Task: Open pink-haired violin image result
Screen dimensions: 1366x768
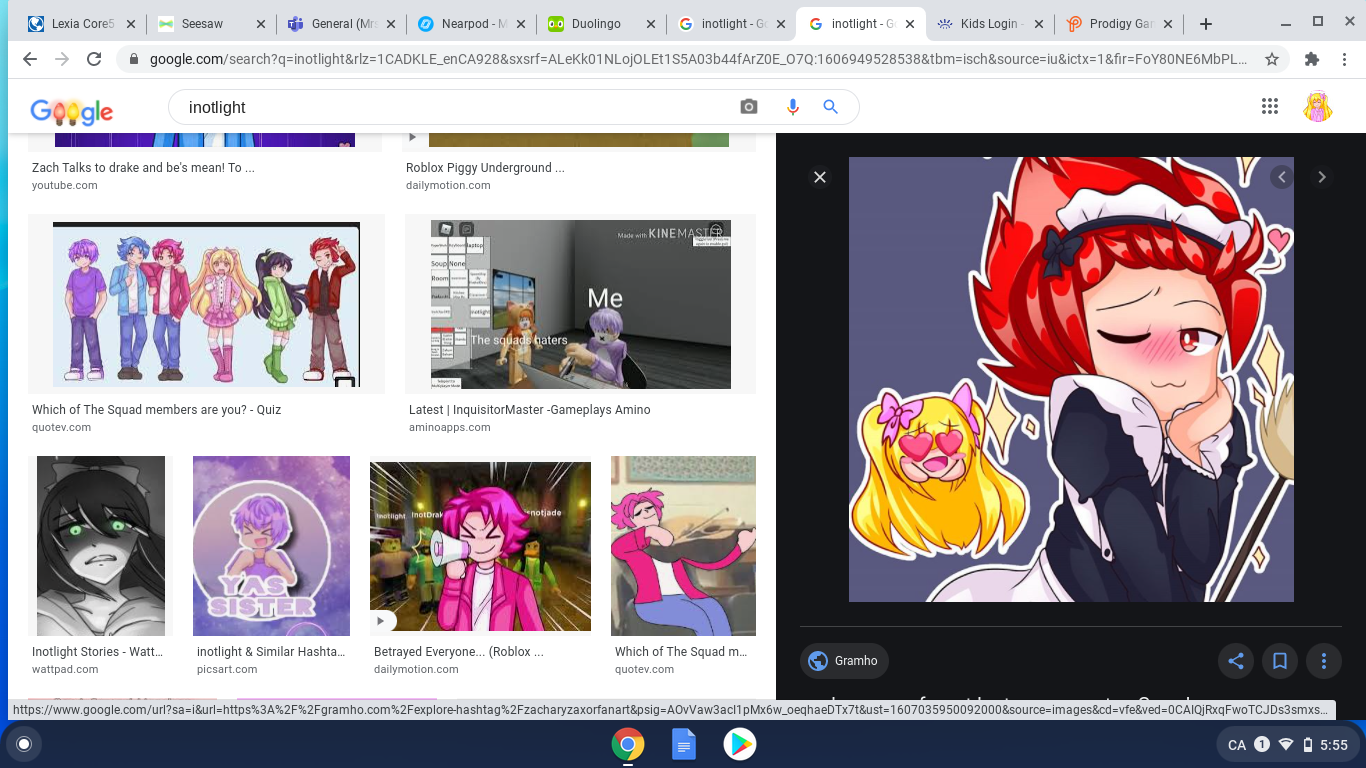Action: pos(683,546)
